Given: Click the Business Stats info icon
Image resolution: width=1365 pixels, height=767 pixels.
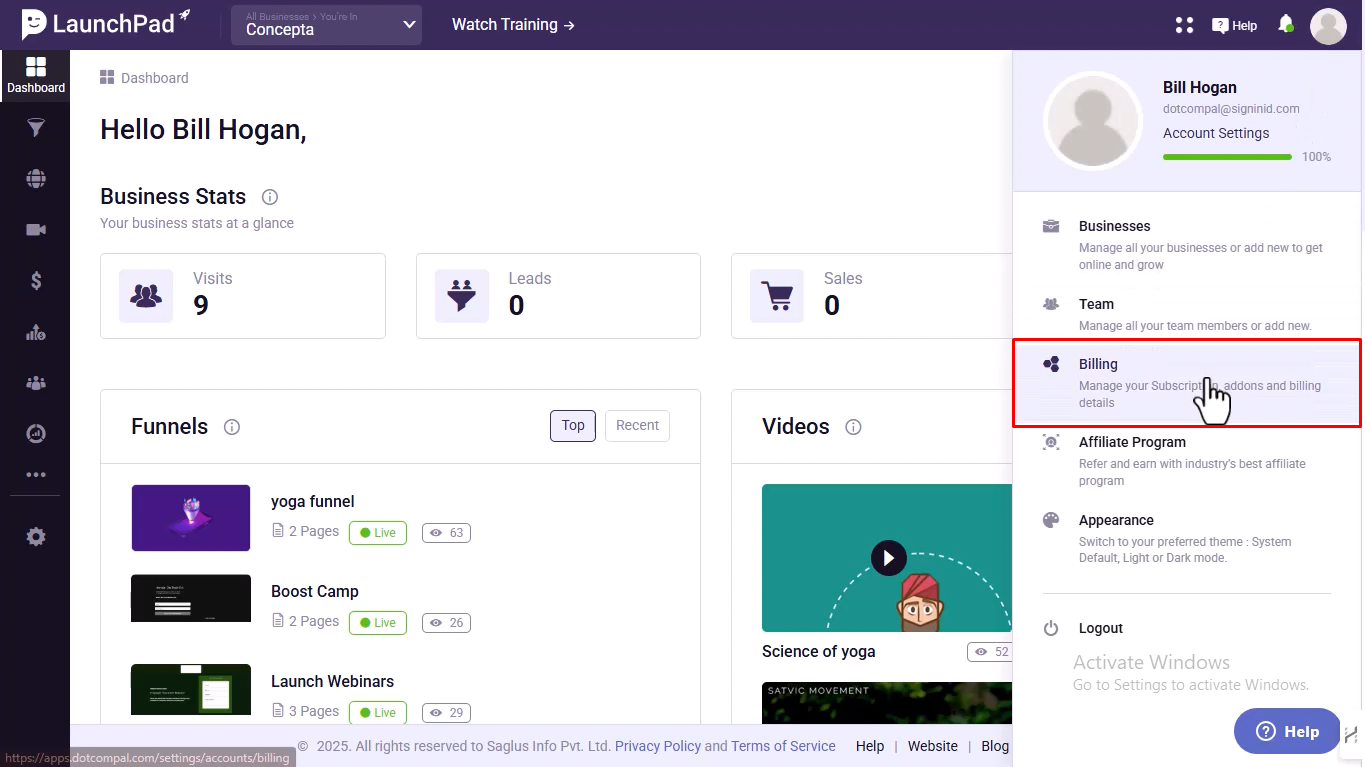Looking at the screenshot, I should tap(269, 197).
